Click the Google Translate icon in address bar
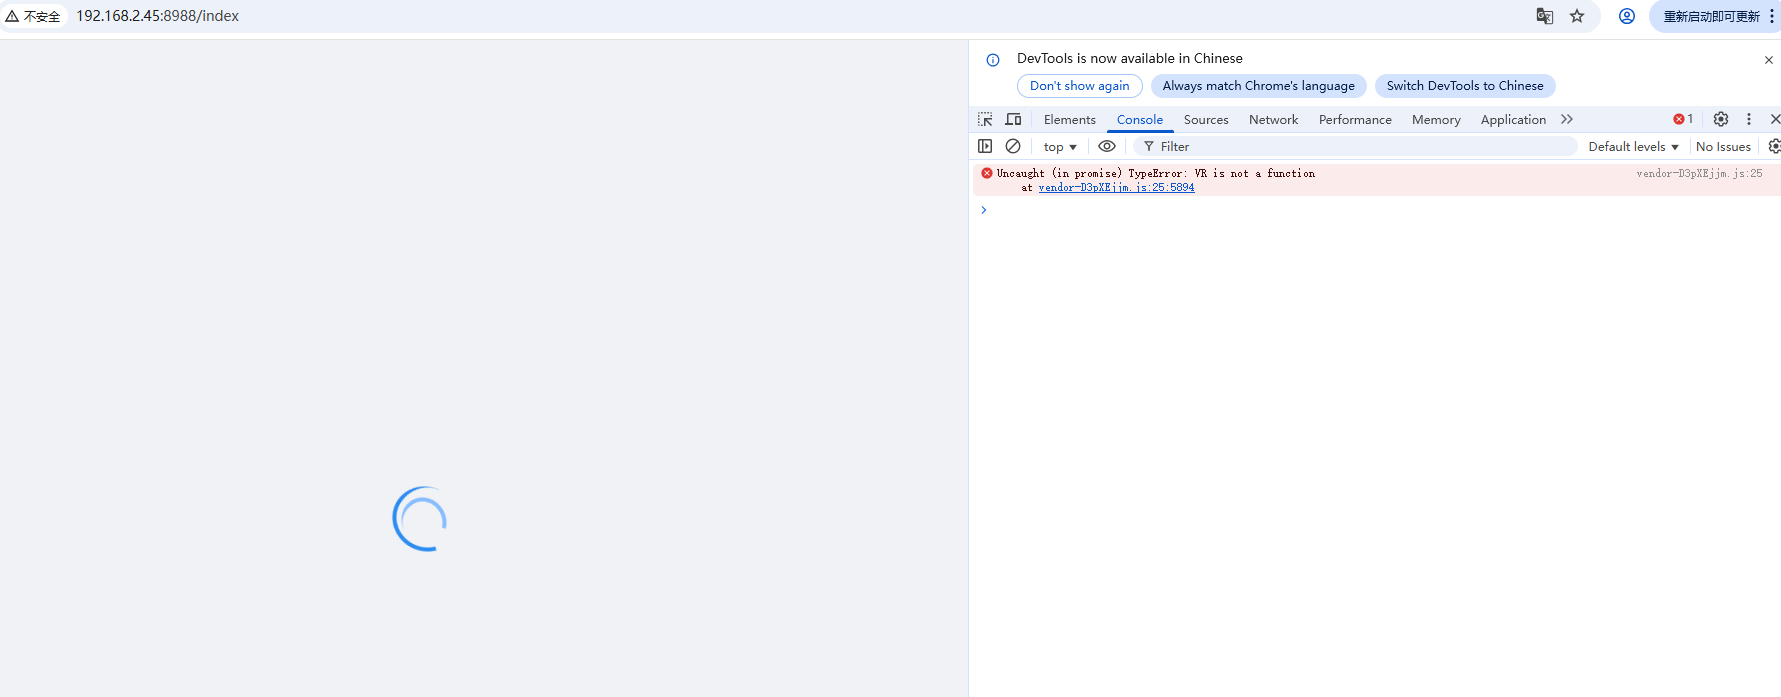 [1545, 16]
